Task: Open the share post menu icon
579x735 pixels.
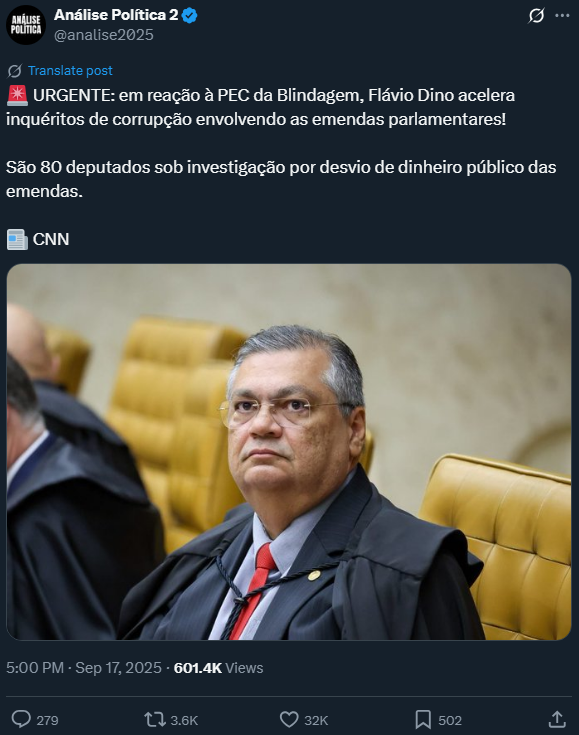Action: point(556,719)
